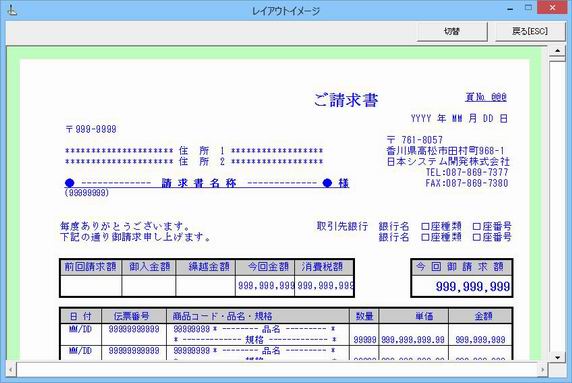
Task: Click the ご請求書 title text
Action: click(x=346, y=100)
